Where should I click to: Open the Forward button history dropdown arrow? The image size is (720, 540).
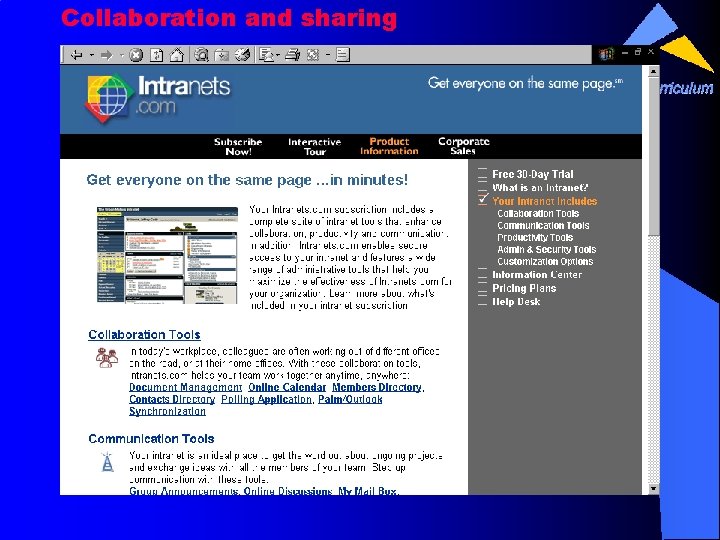click(122, 56)
